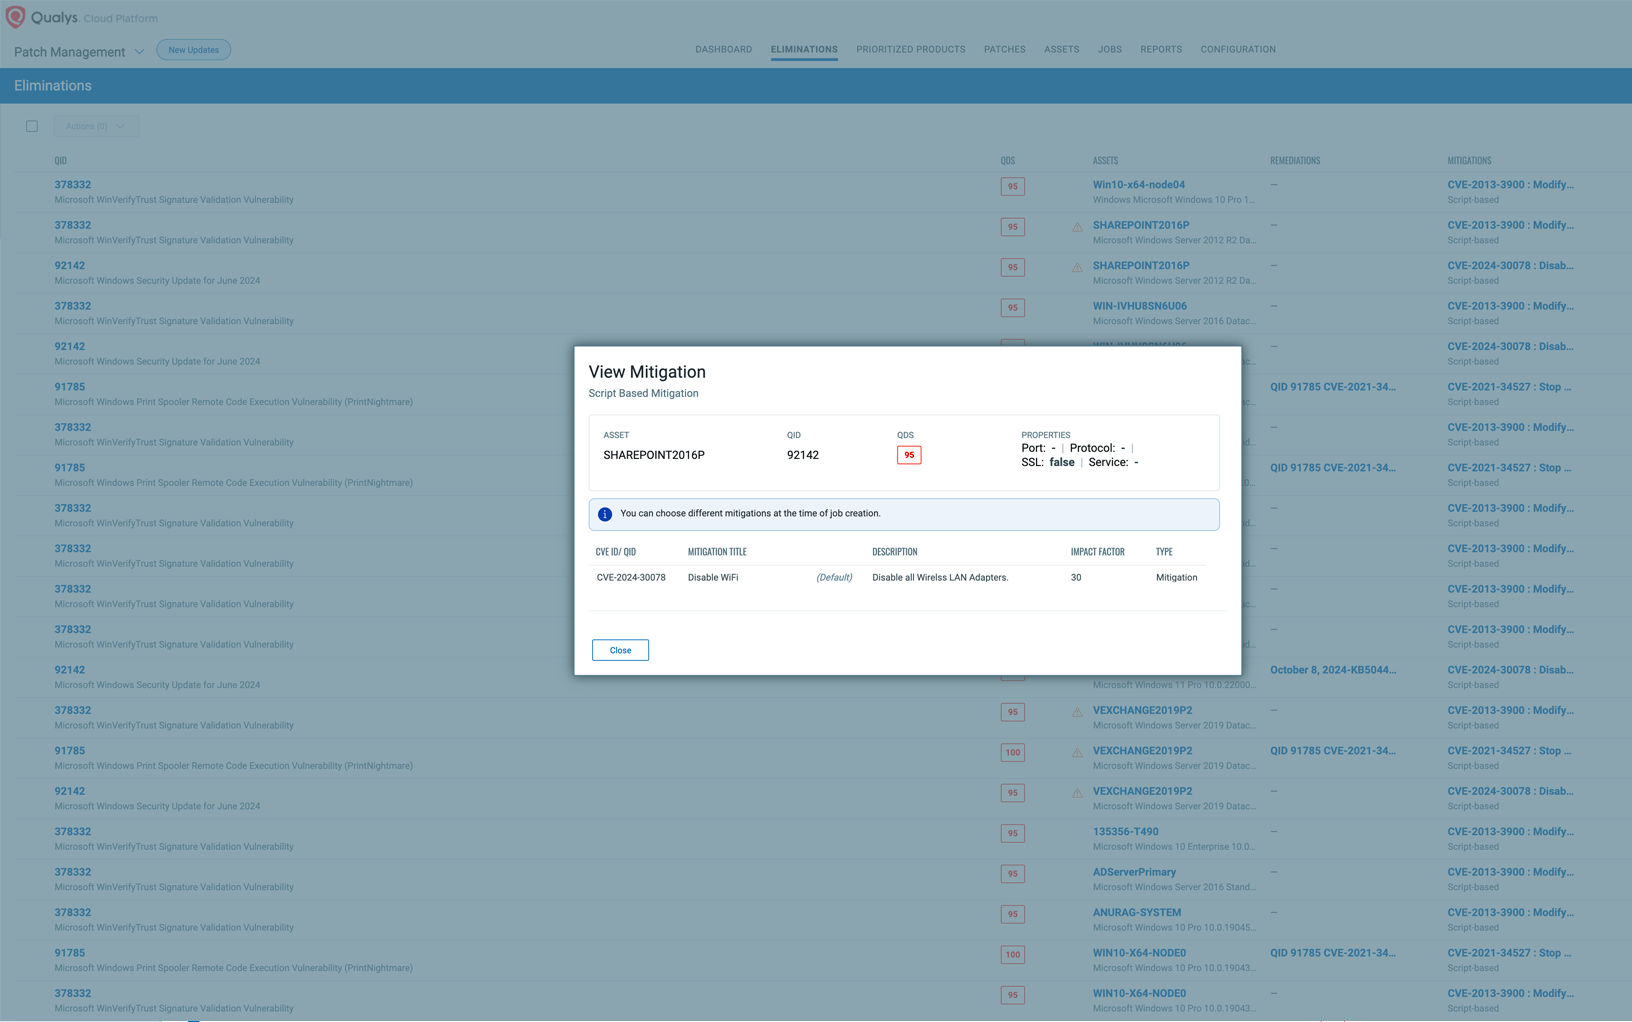Click the 100 QDS badge for WIN10-X64-NODE0
This screenshot has height=1022, width=1632.
coord(1012,955)
